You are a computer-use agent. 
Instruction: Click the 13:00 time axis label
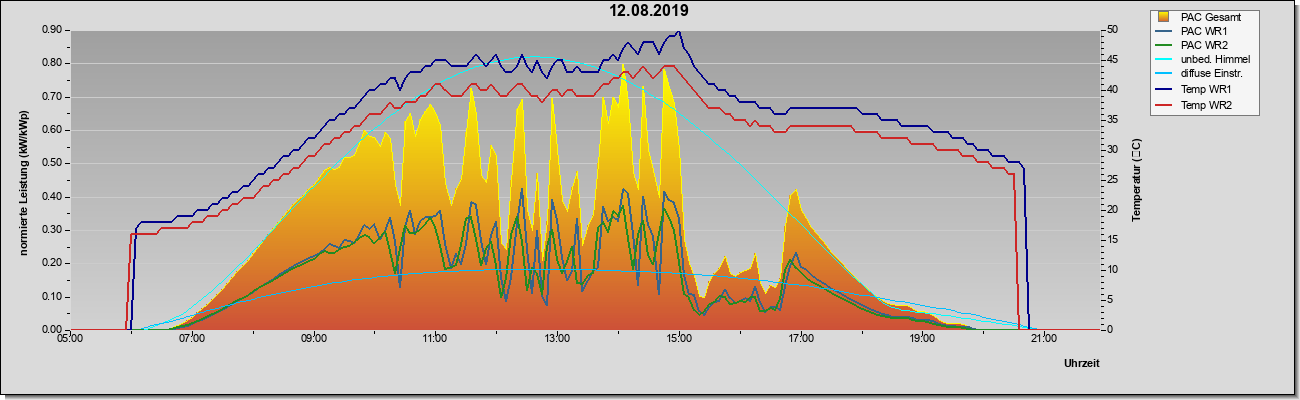tap(556, 339)
